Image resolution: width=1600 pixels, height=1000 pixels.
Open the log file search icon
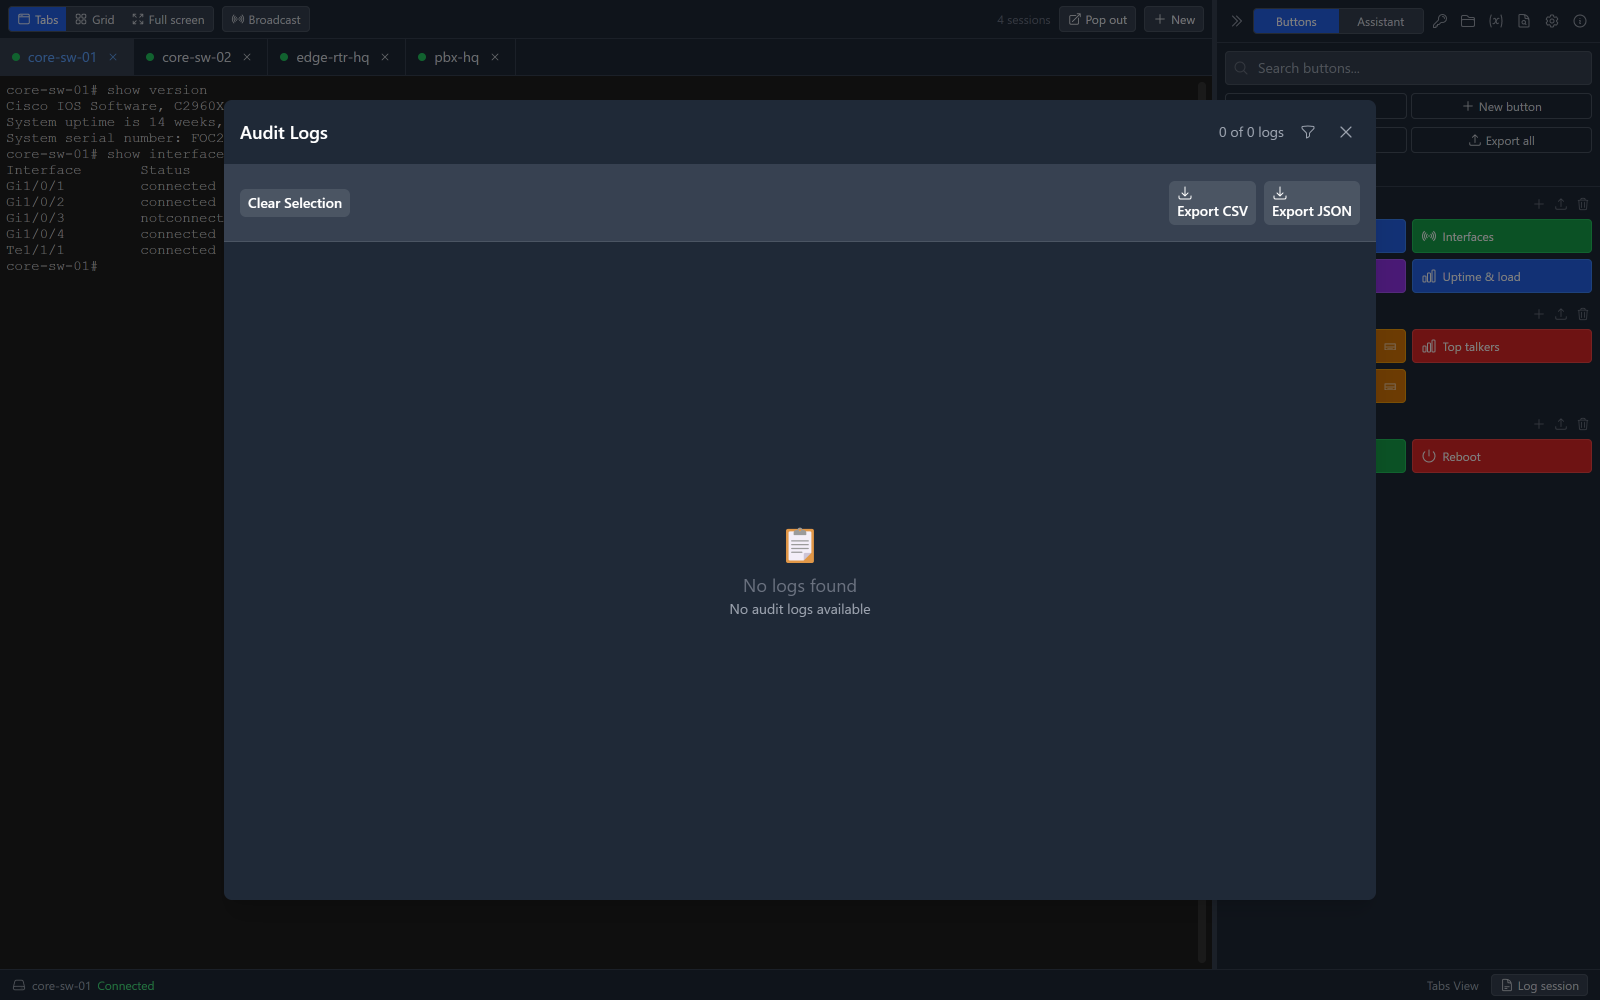pyautogui.click(x=1524, y=21)
